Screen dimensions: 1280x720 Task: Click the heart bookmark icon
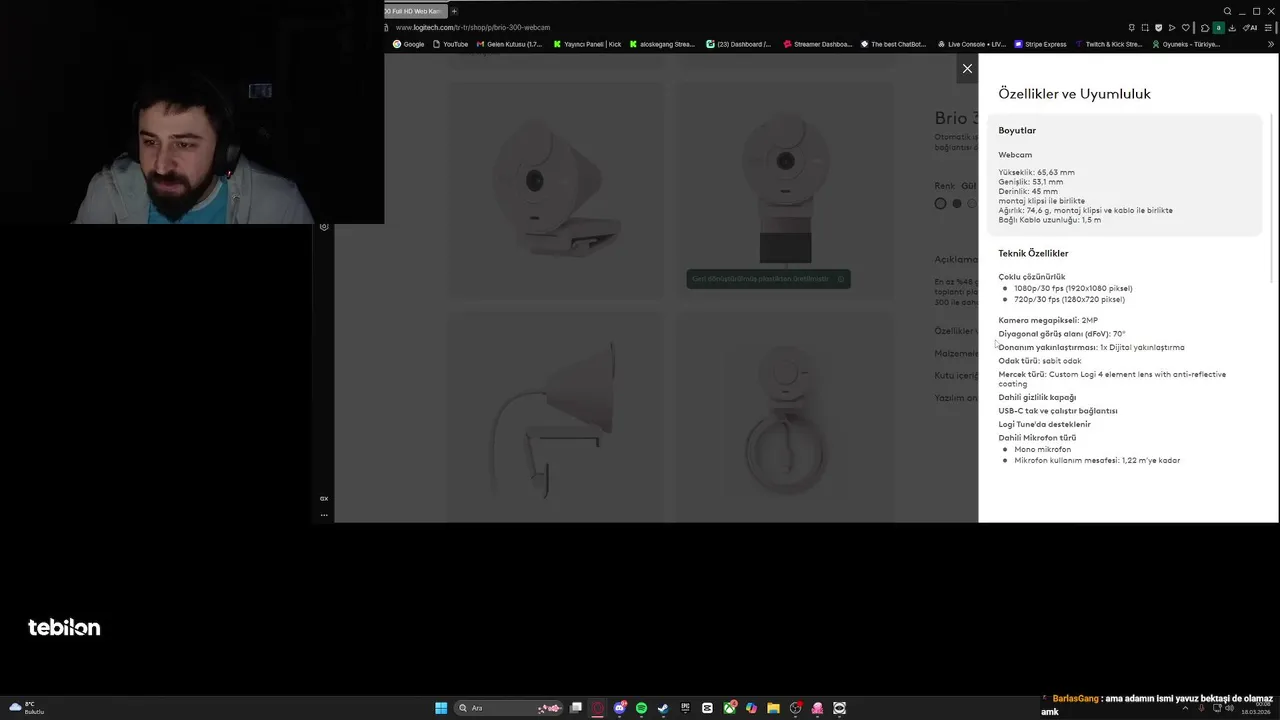[1186, 27]
